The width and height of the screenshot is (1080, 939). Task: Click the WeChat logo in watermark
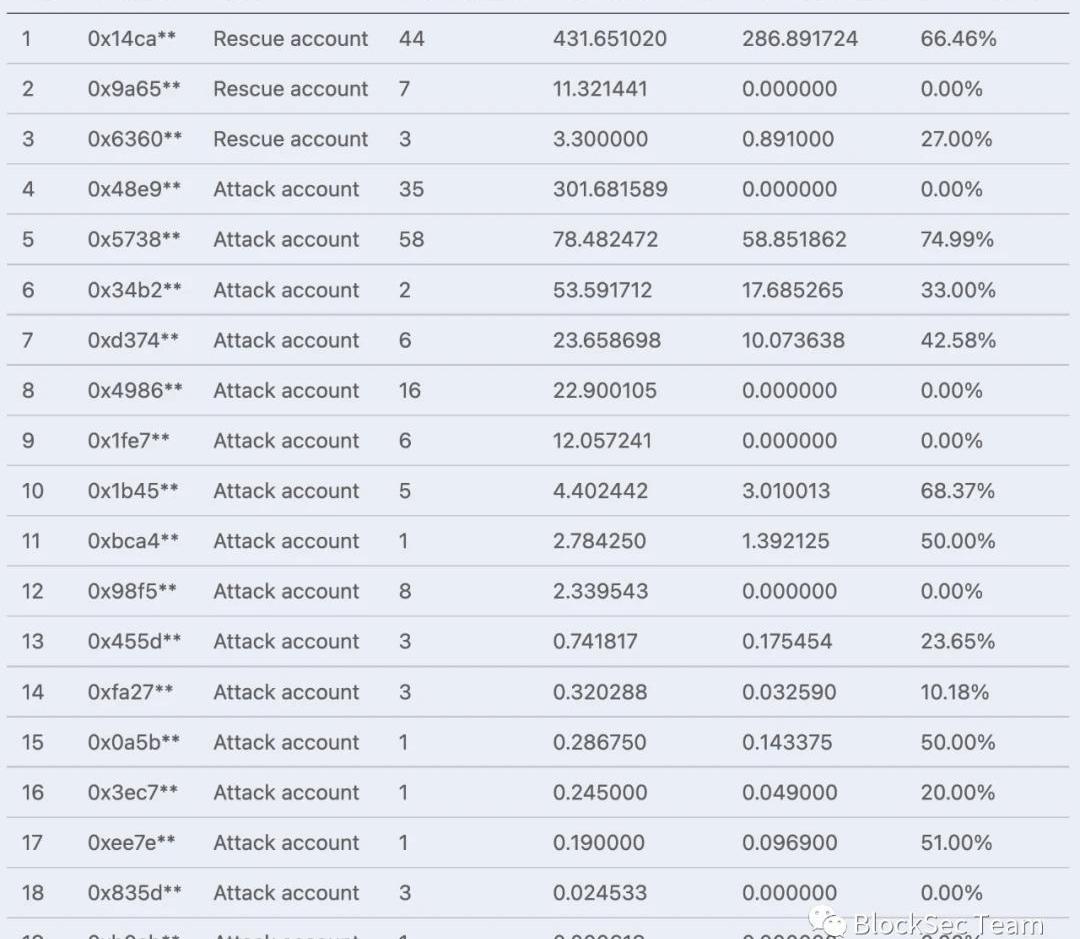[x=827, y=922]
